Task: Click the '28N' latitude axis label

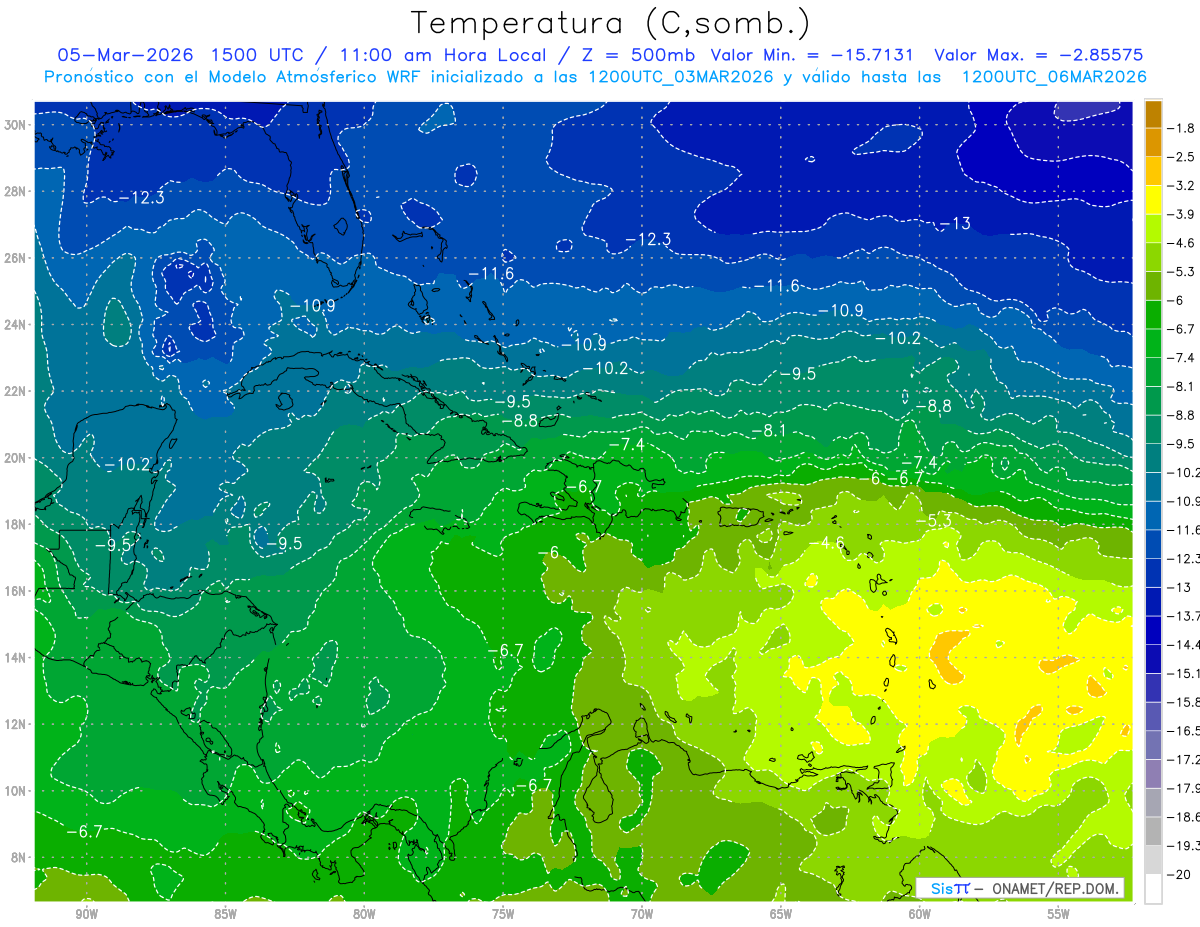Action: click(x=15, y=192)
